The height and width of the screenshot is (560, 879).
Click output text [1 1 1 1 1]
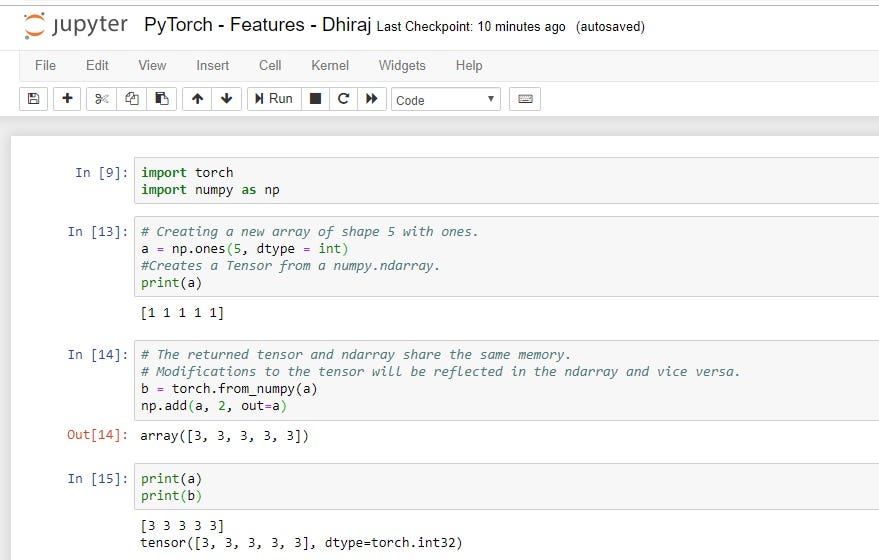(x=182, y=313)
